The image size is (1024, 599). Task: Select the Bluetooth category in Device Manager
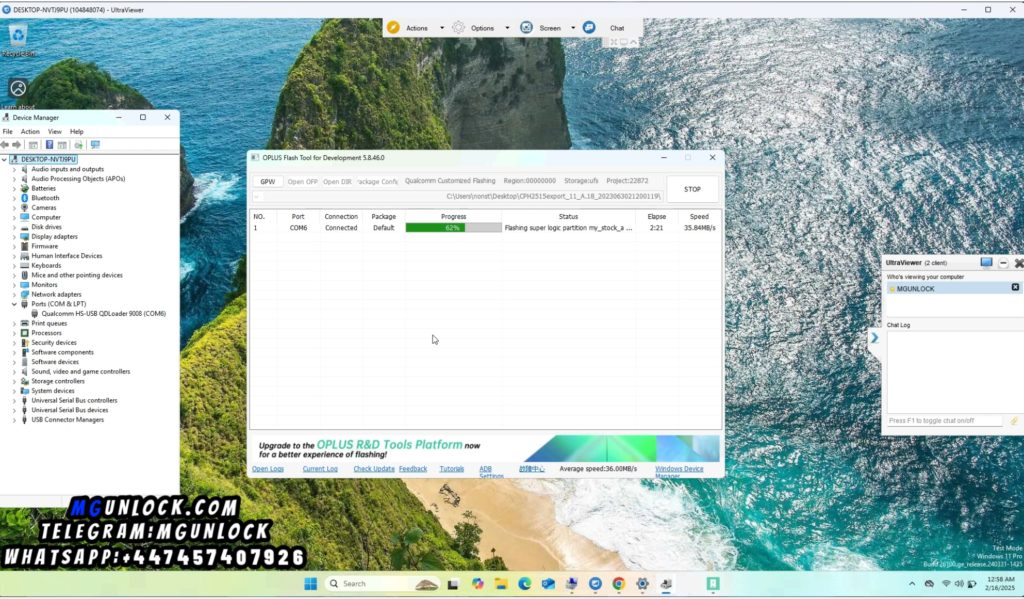45,199
